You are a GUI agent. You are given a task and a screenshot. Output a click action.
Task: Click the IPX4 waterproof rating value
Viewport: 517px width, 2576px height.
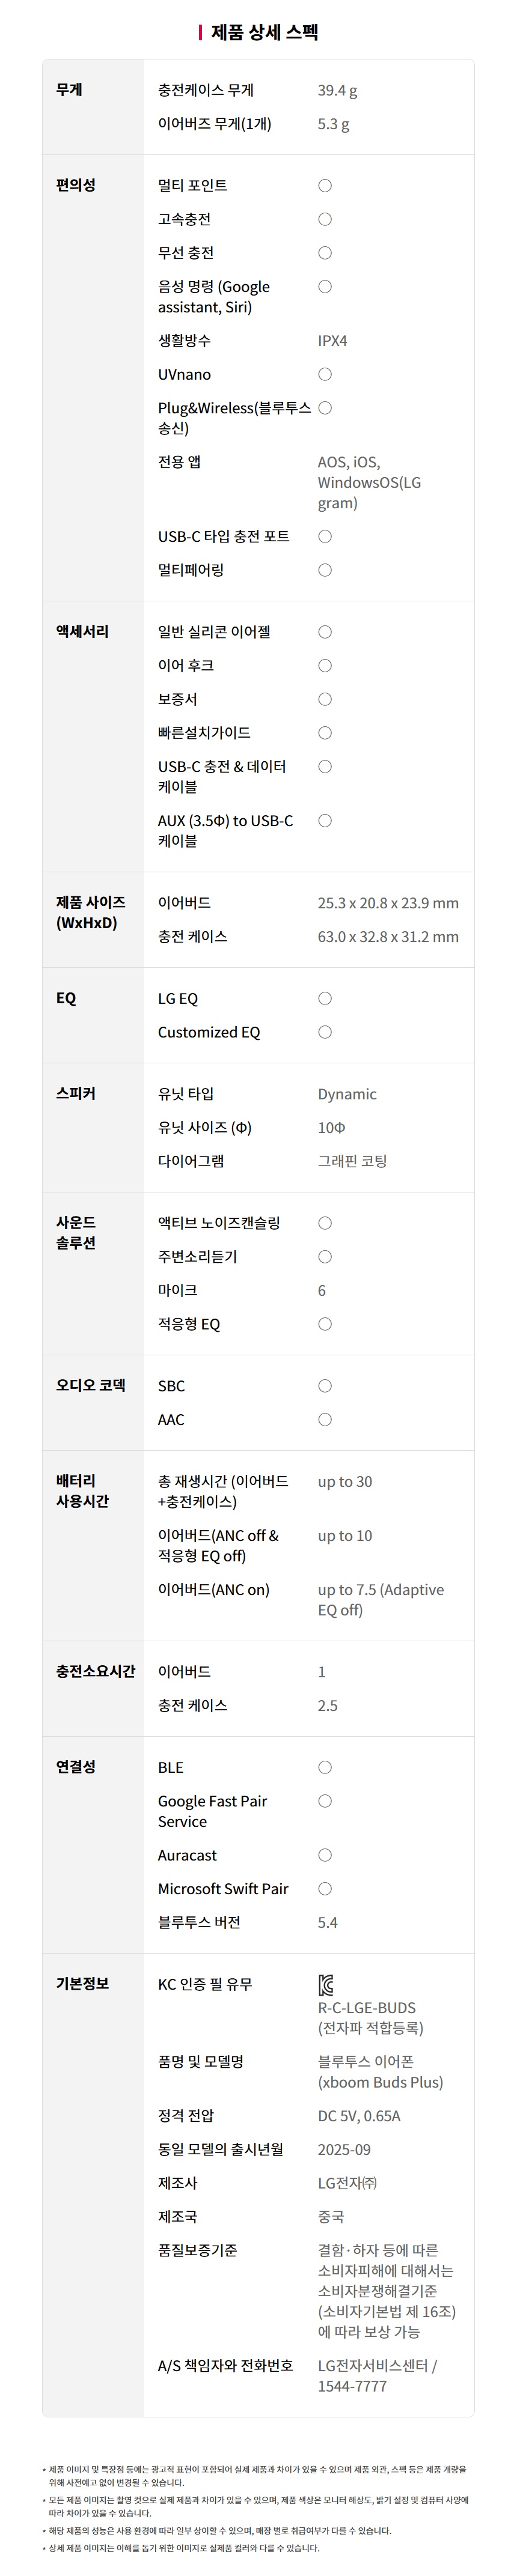tap(332, 340)
